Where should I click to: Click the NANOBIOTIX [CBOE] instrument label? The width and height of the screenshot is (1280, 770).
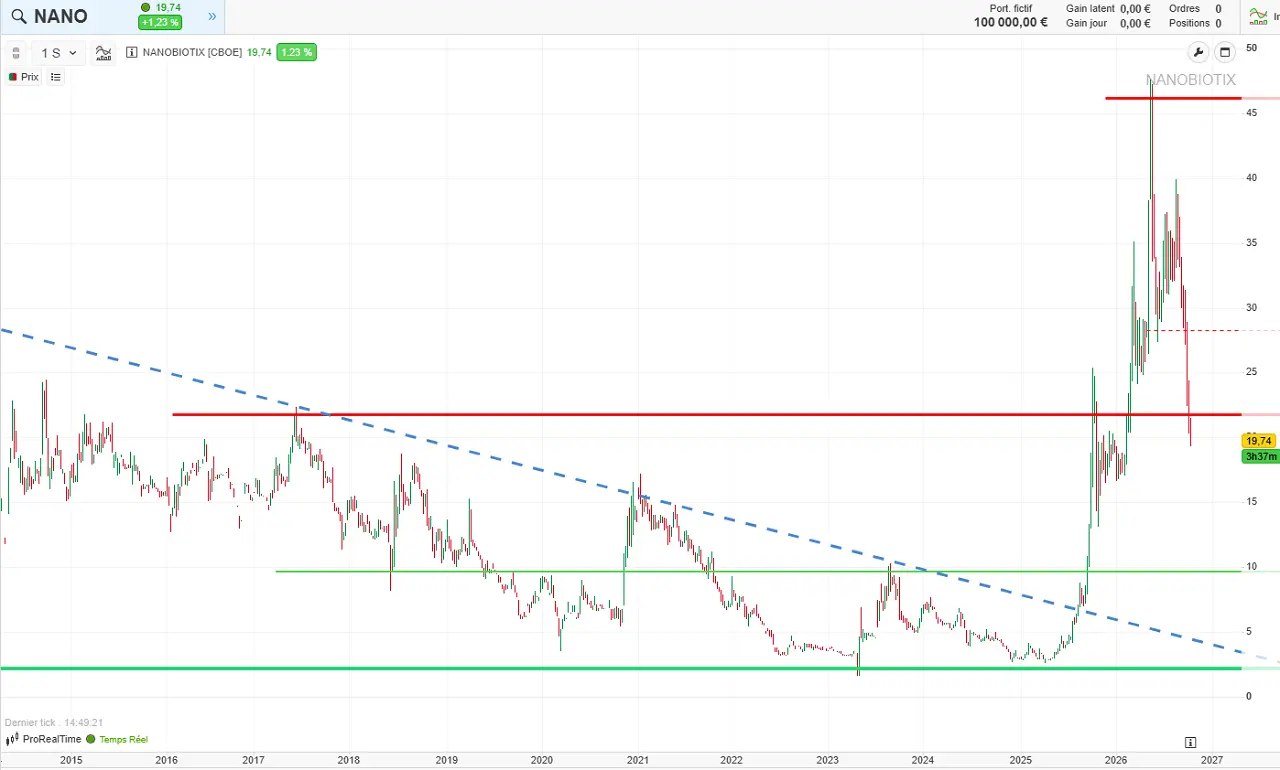point(192,53)
